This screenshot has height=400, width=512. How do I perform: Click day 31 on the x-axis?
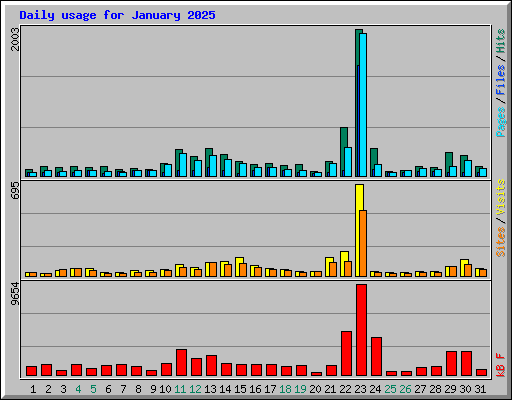click(x=480, y=389)
